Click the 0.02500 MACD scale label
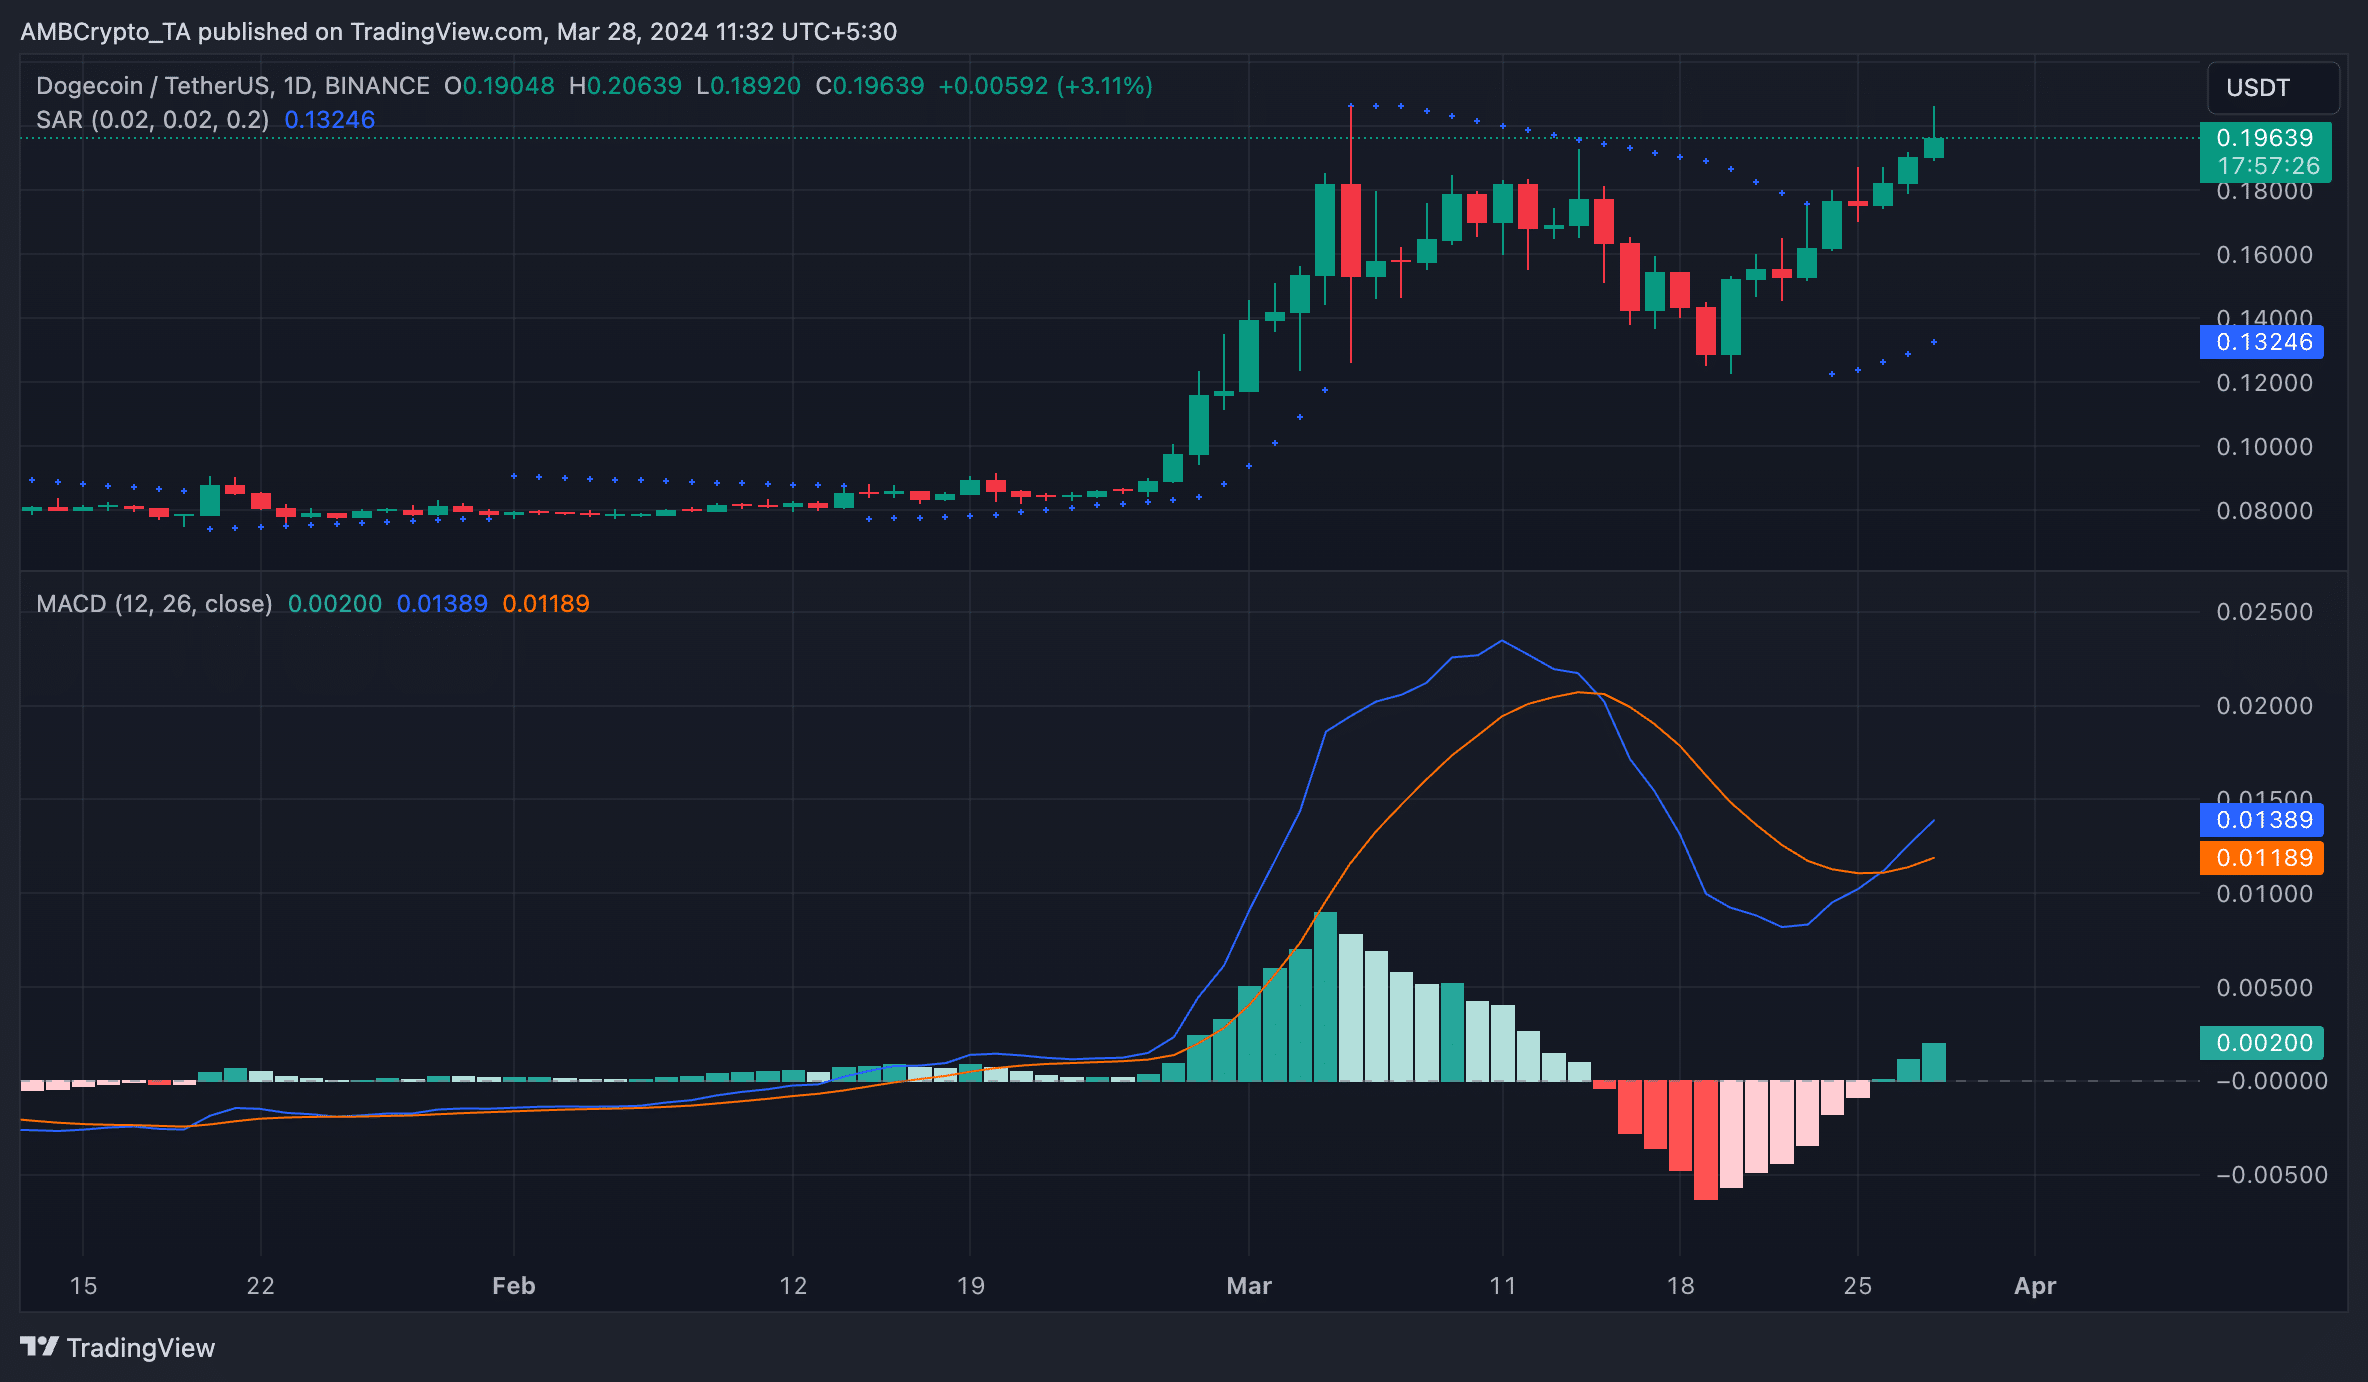2368x1382 pixels. tap(2265, 612)
